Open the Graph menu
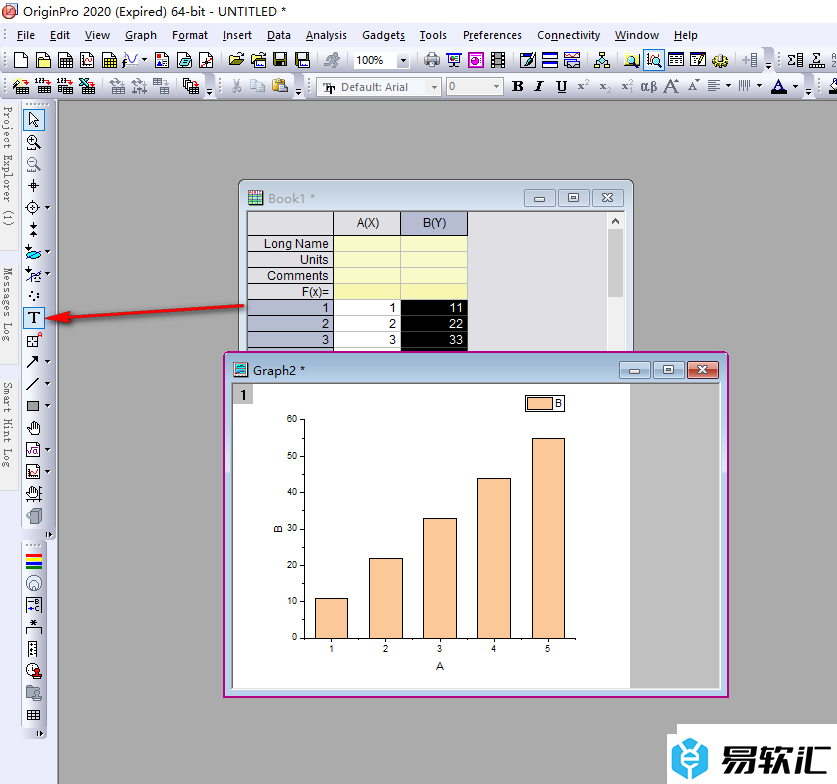The image size is (837, 784). click(141, 35)
